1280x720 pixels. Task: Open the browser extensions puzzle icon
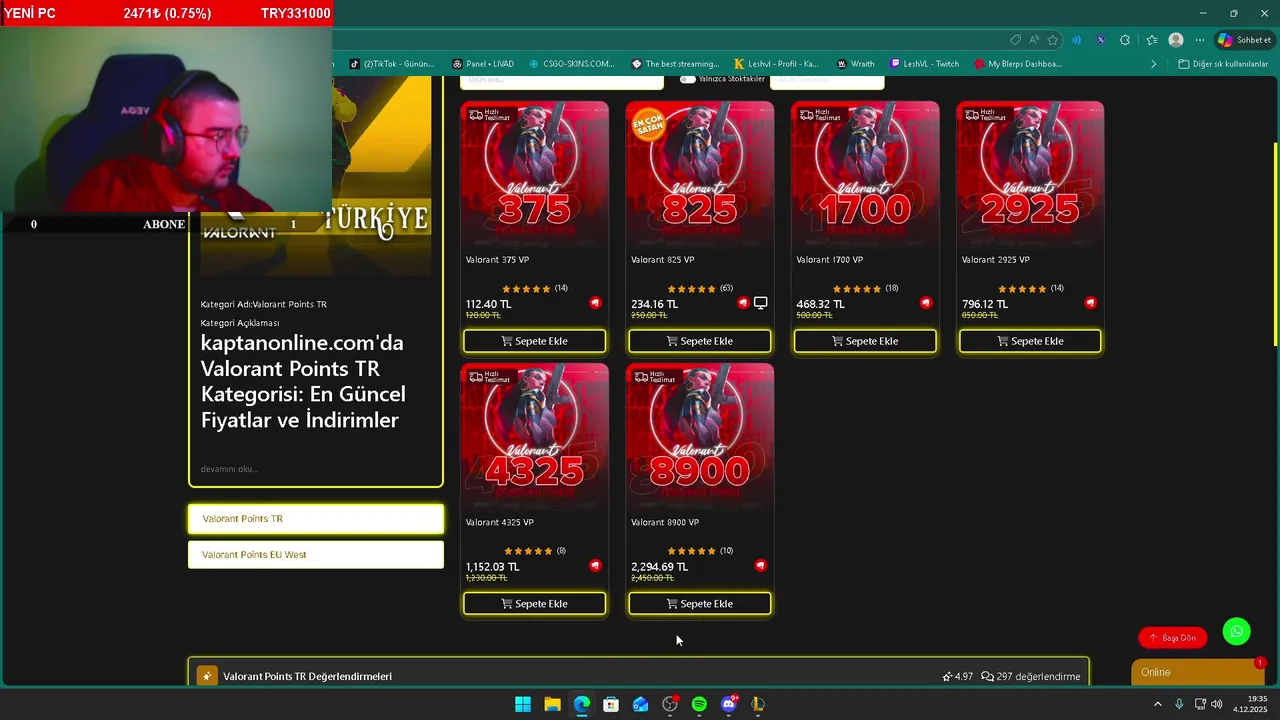[x=1125, y=40]
